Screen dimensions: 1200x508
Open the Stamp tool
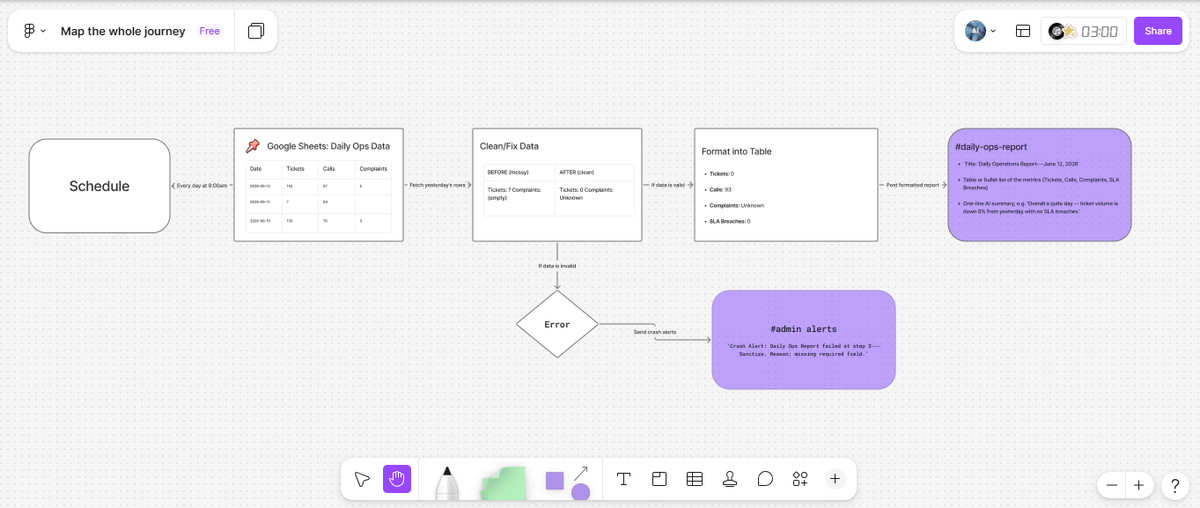tap(730, 480)
